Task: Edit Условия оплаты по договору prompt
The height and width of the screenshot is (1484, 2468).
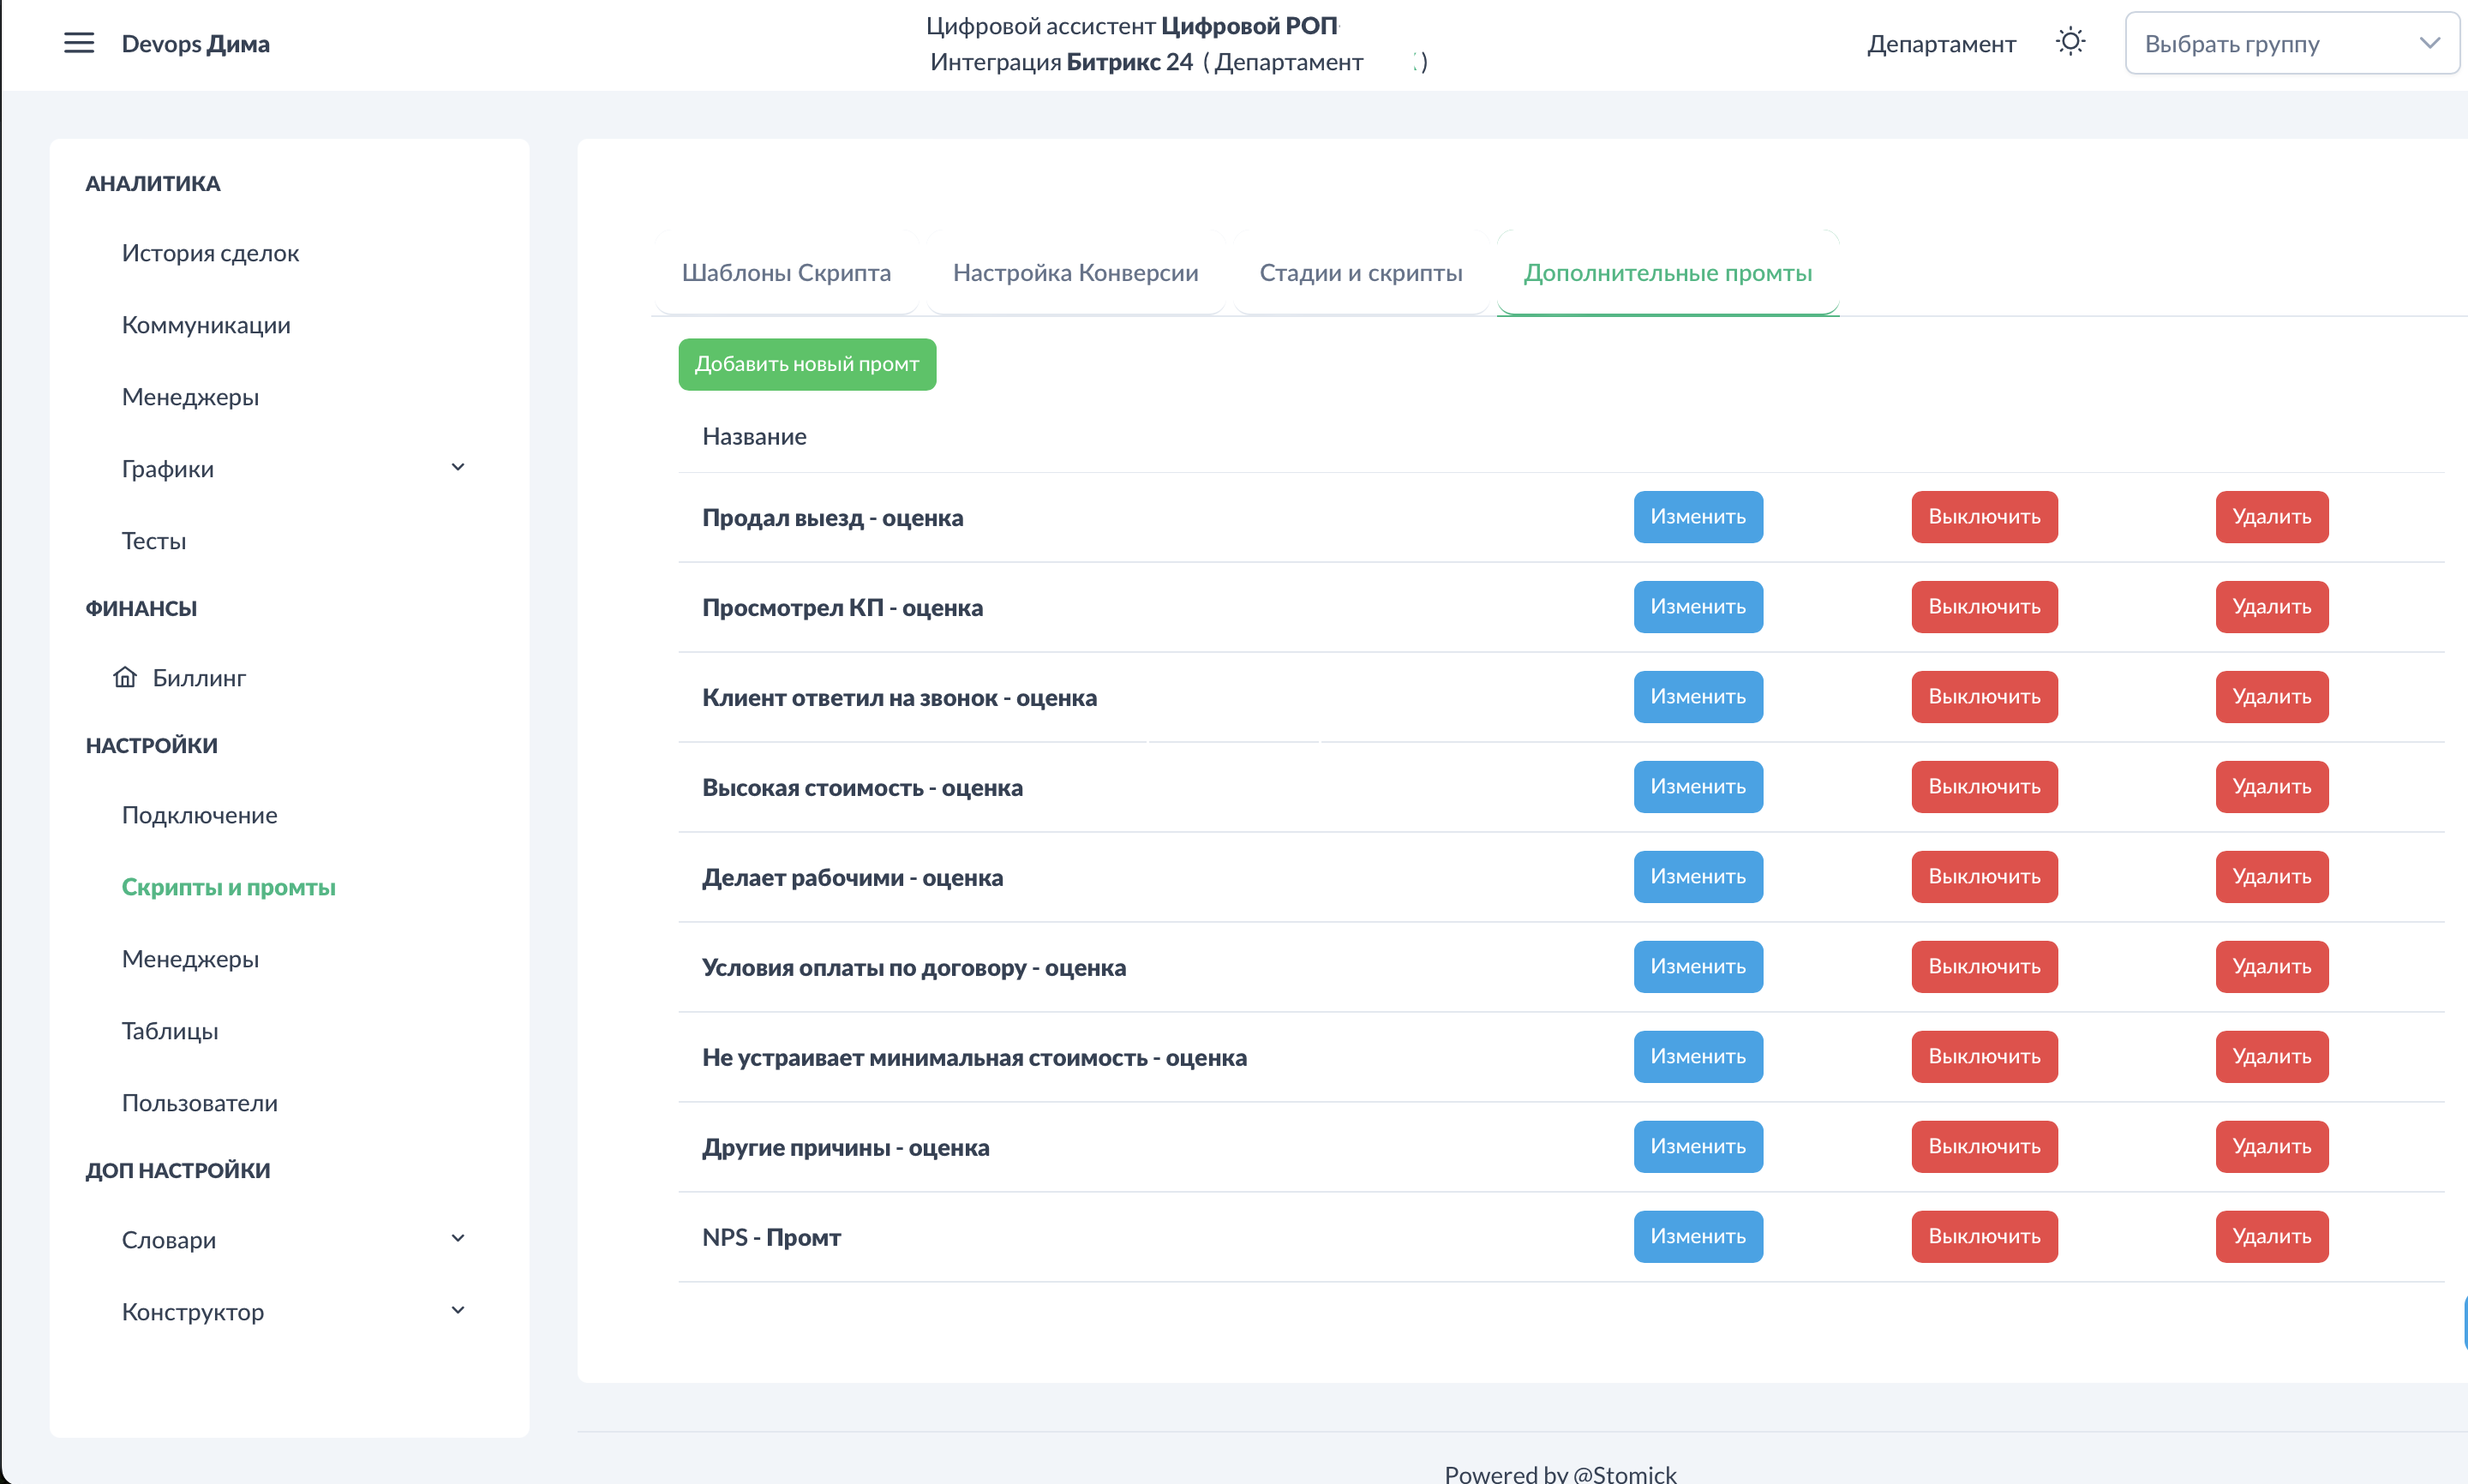Action: pyautogui.click(x=1697, y=966)
